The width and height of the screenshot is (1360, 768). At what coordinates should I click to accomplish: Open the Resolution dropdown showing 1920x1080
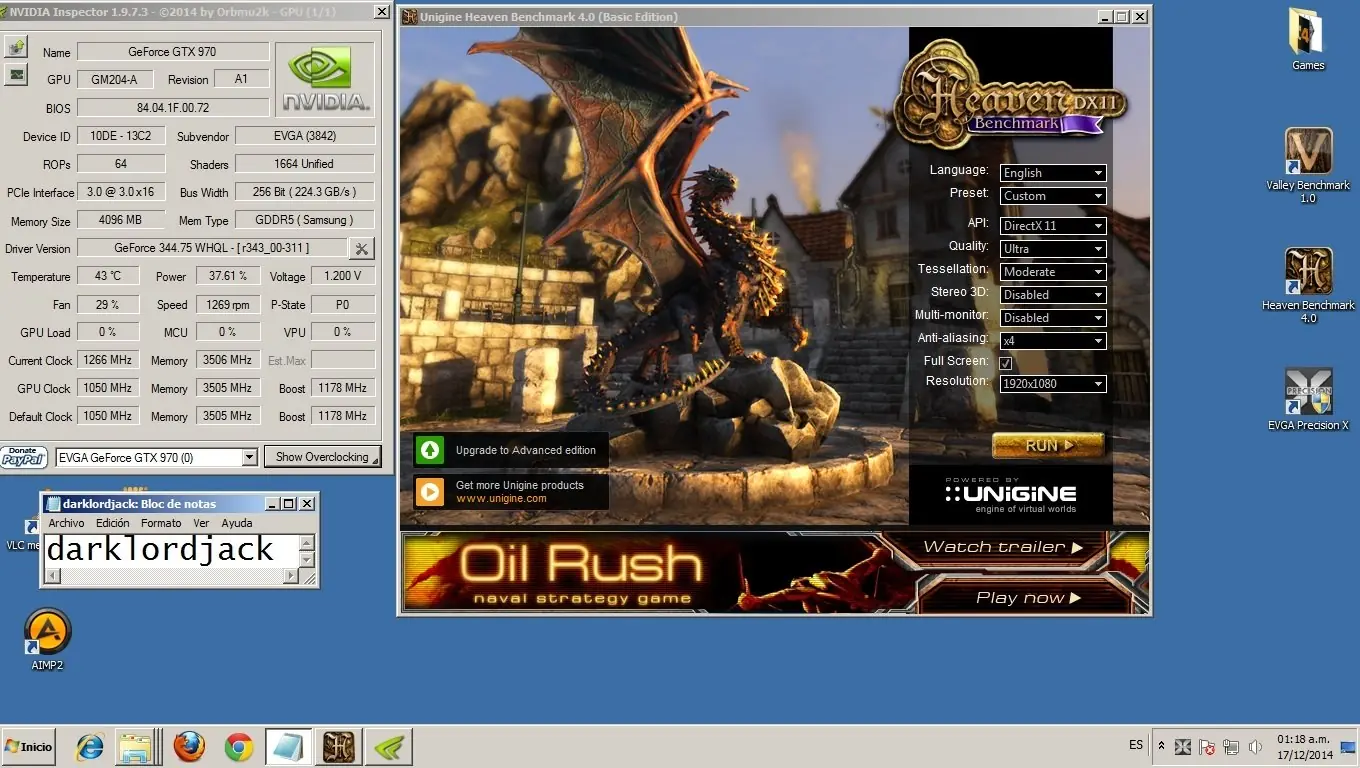[x=1053, y=383]
